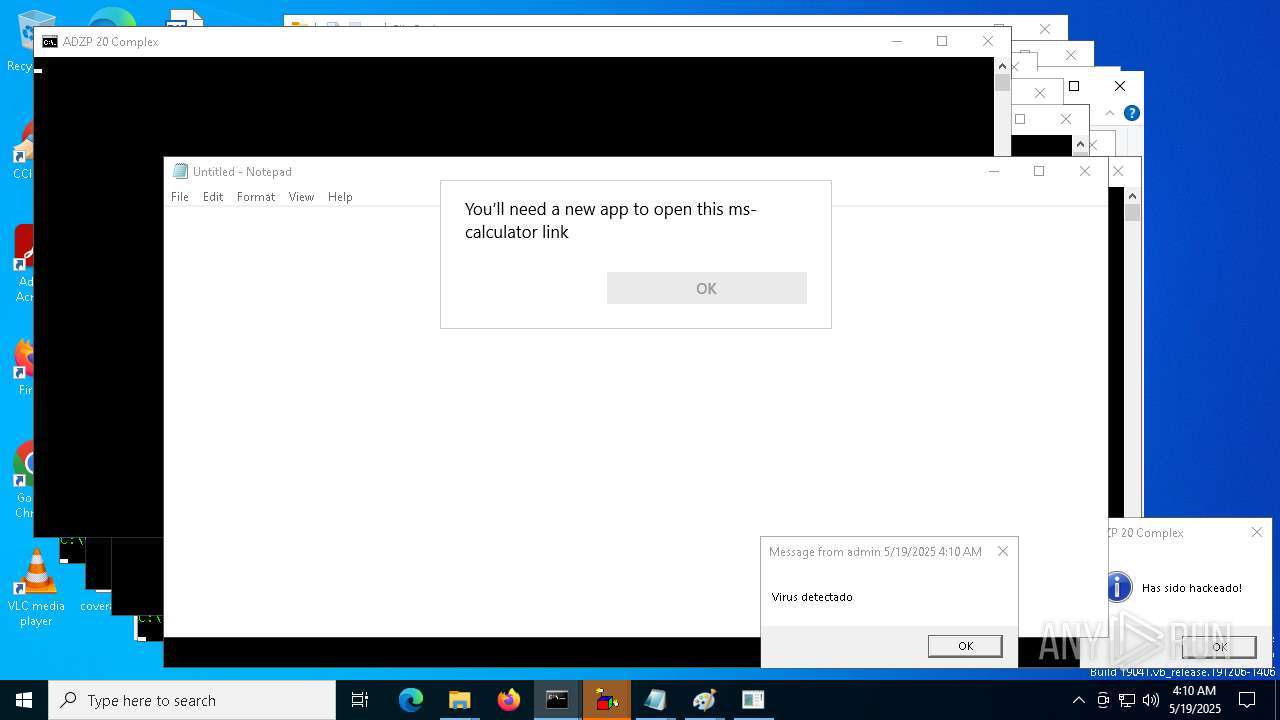Screen dimensions: 1280x720
Task: Collapse the ribbon using chevron beside Help icon
Action: (1109, 114)
